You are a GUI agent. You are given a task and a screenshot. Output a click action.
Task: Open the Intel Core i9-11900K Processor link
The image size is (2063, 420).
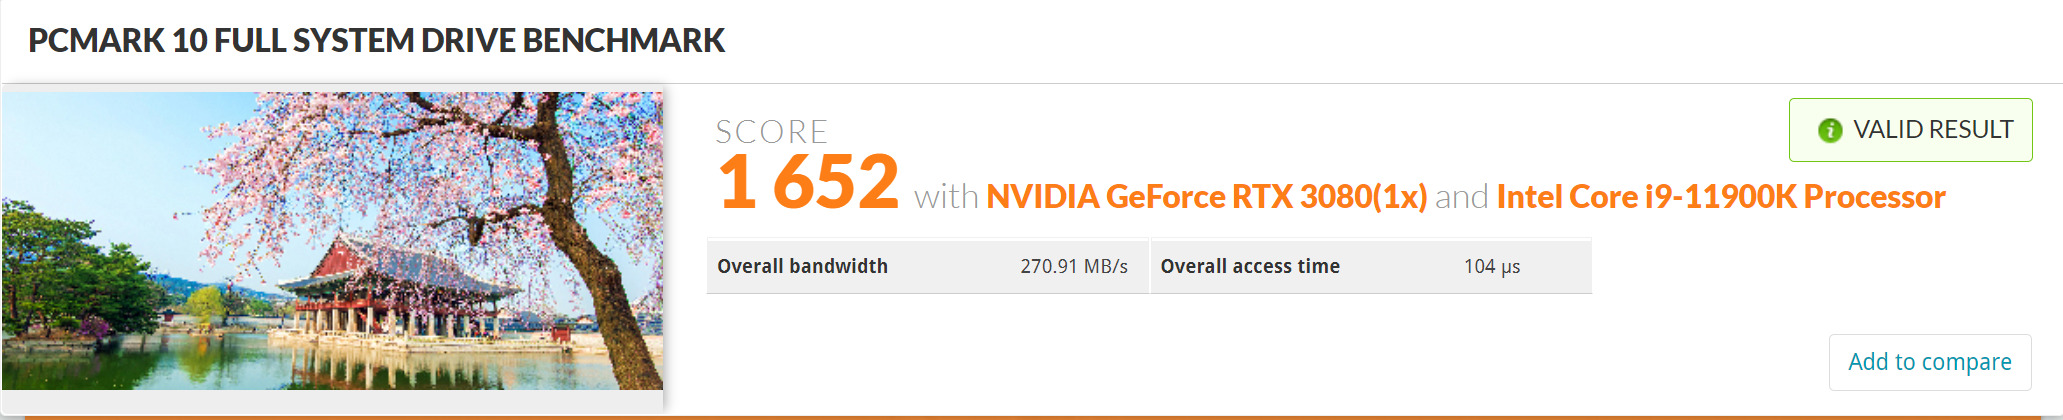(1720, 197)
